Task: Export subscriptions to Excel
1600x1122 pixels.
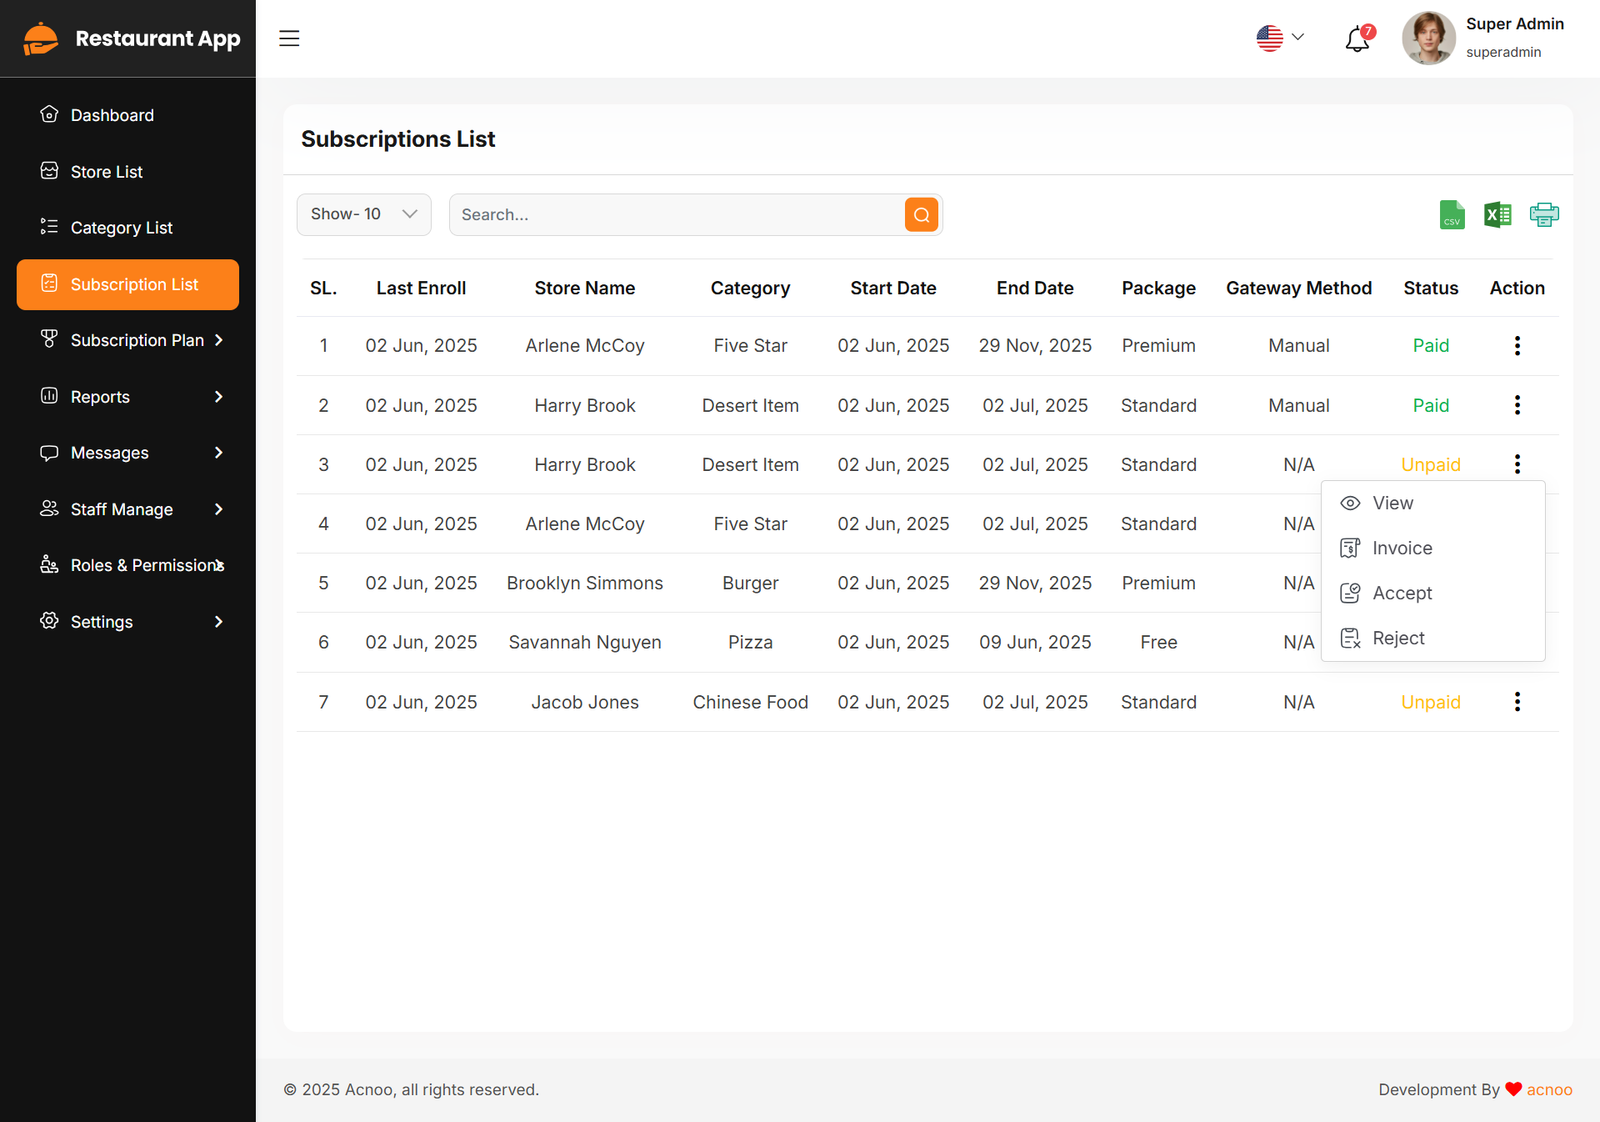Action: pos(1497,215)
